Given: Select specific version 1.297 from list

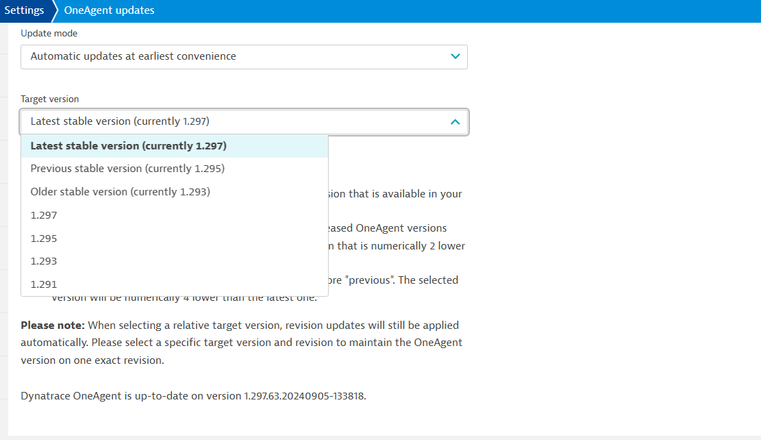Looking at the screenshot, I should 44,215.
